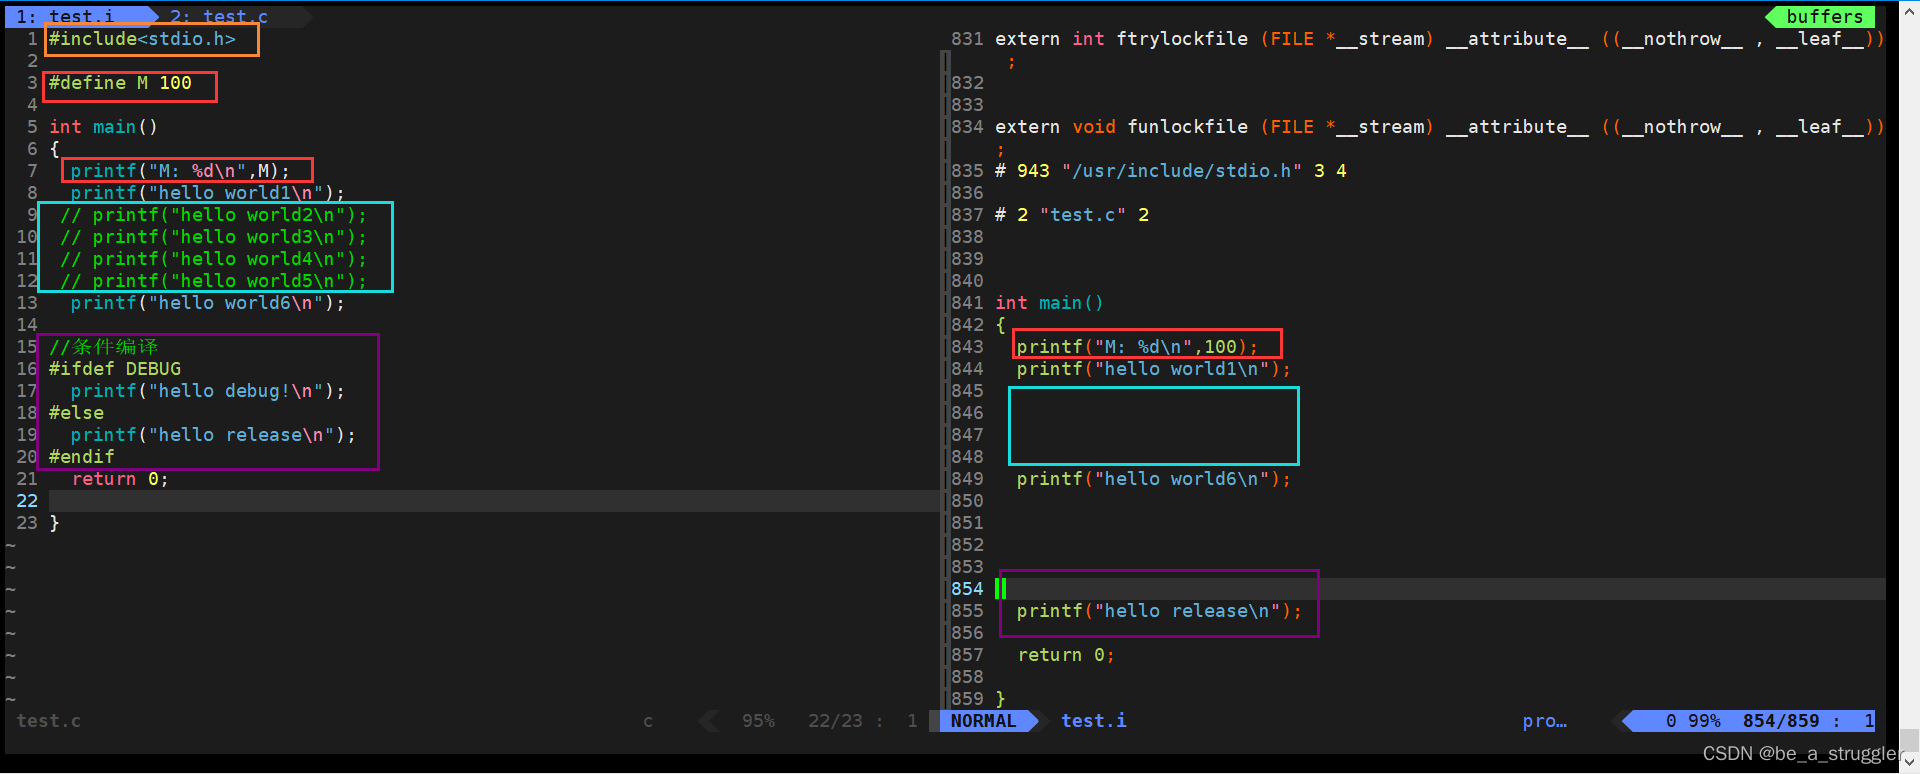Click printf with 100 on line 843

(1137, 347)
